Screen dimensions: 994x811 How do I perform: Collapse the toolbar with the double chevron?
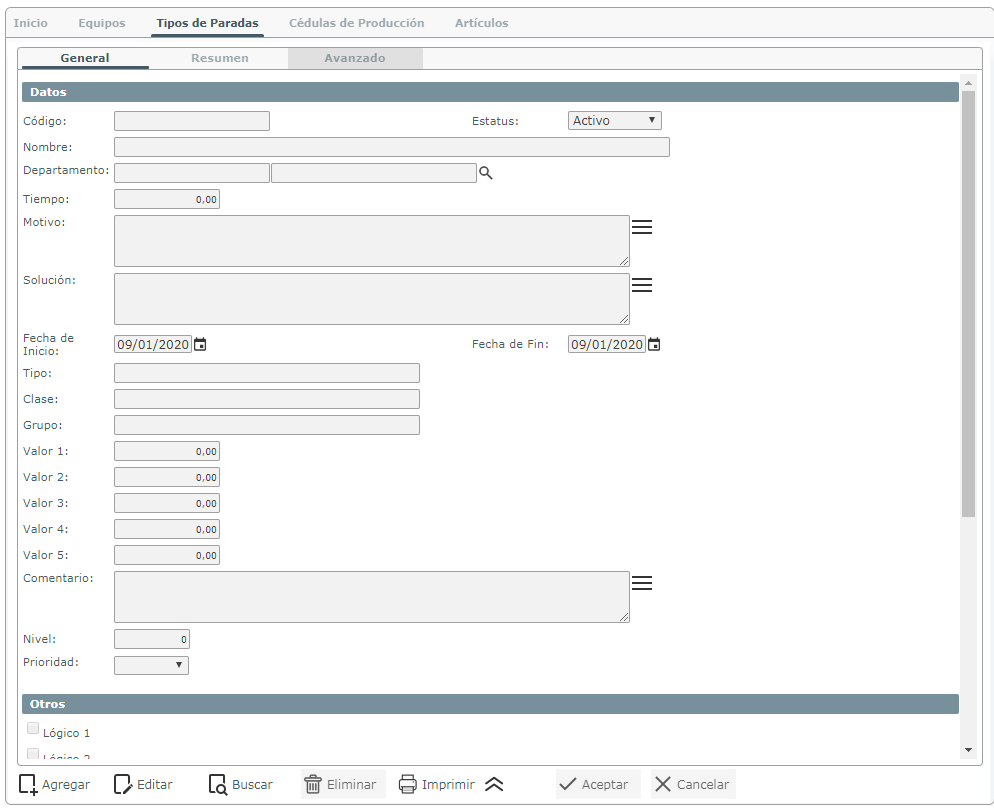coord(494,785)
